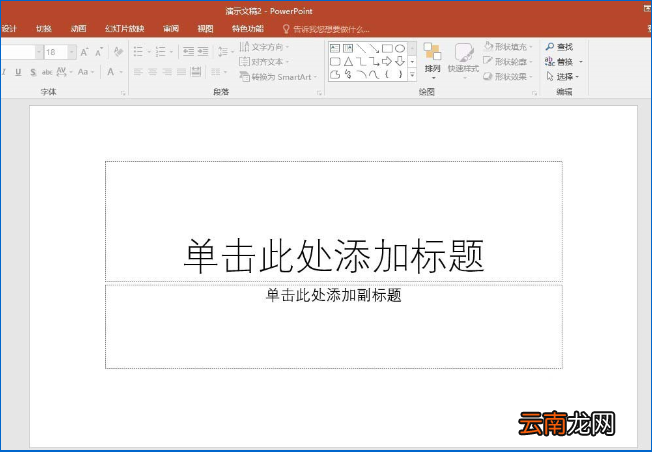Image resolution: width=652 pixels, height=452 pixels.
Task: Choose the oval shape
Action: [400, 49]
